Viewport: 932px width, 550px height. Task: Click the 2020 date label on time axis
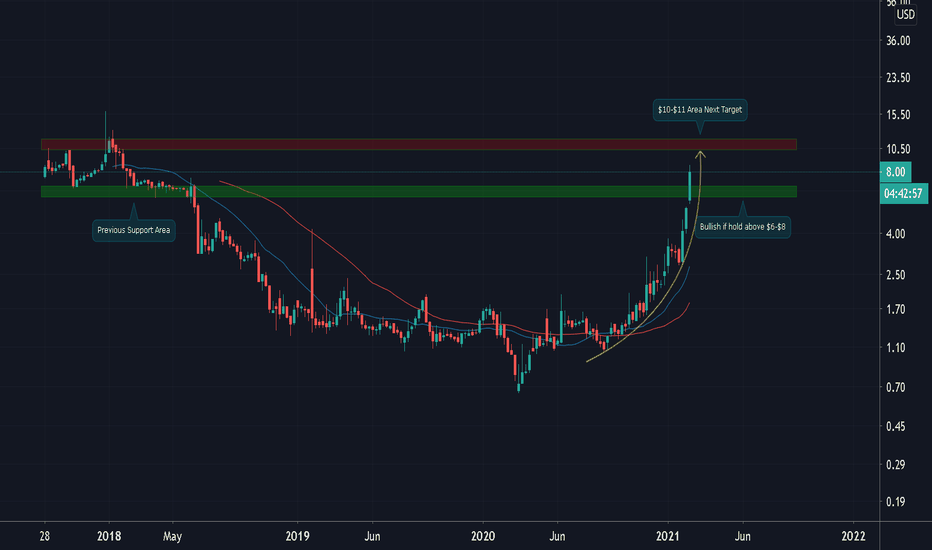point(483,536)
